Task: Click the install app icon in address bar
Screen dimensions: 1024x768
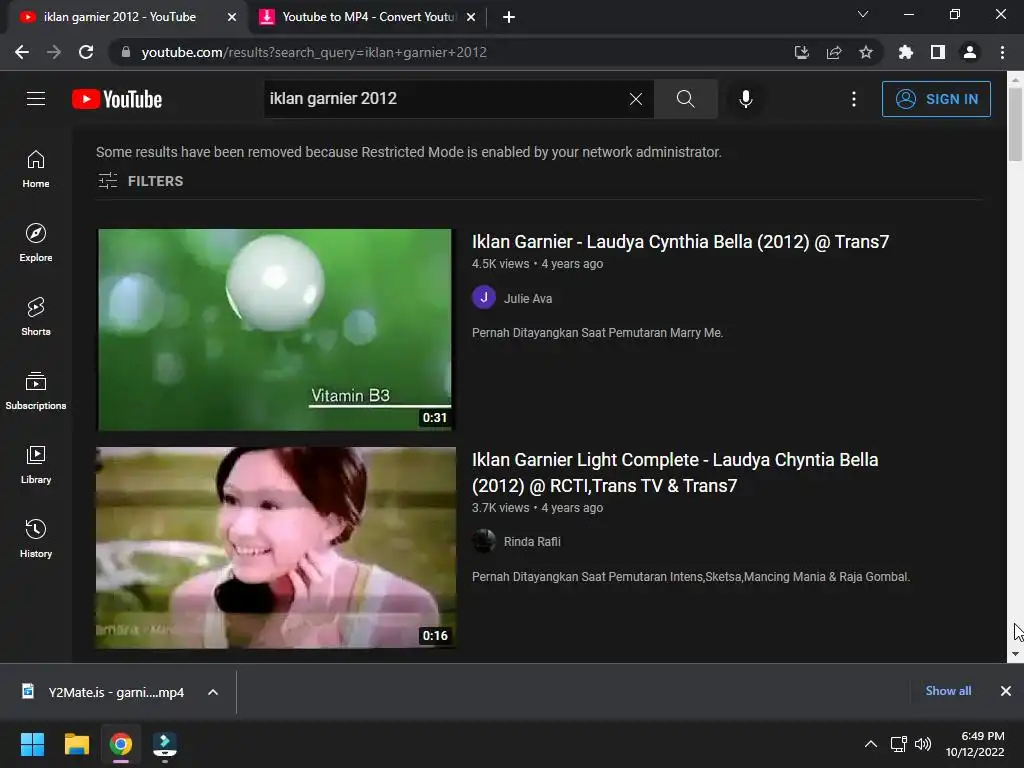Action: [801, 52]
